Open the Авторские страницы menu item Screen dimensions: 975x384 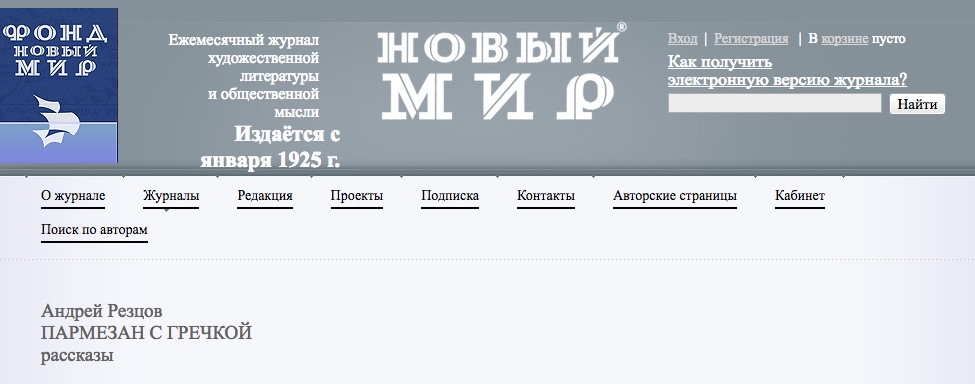(x=675, y=196)
